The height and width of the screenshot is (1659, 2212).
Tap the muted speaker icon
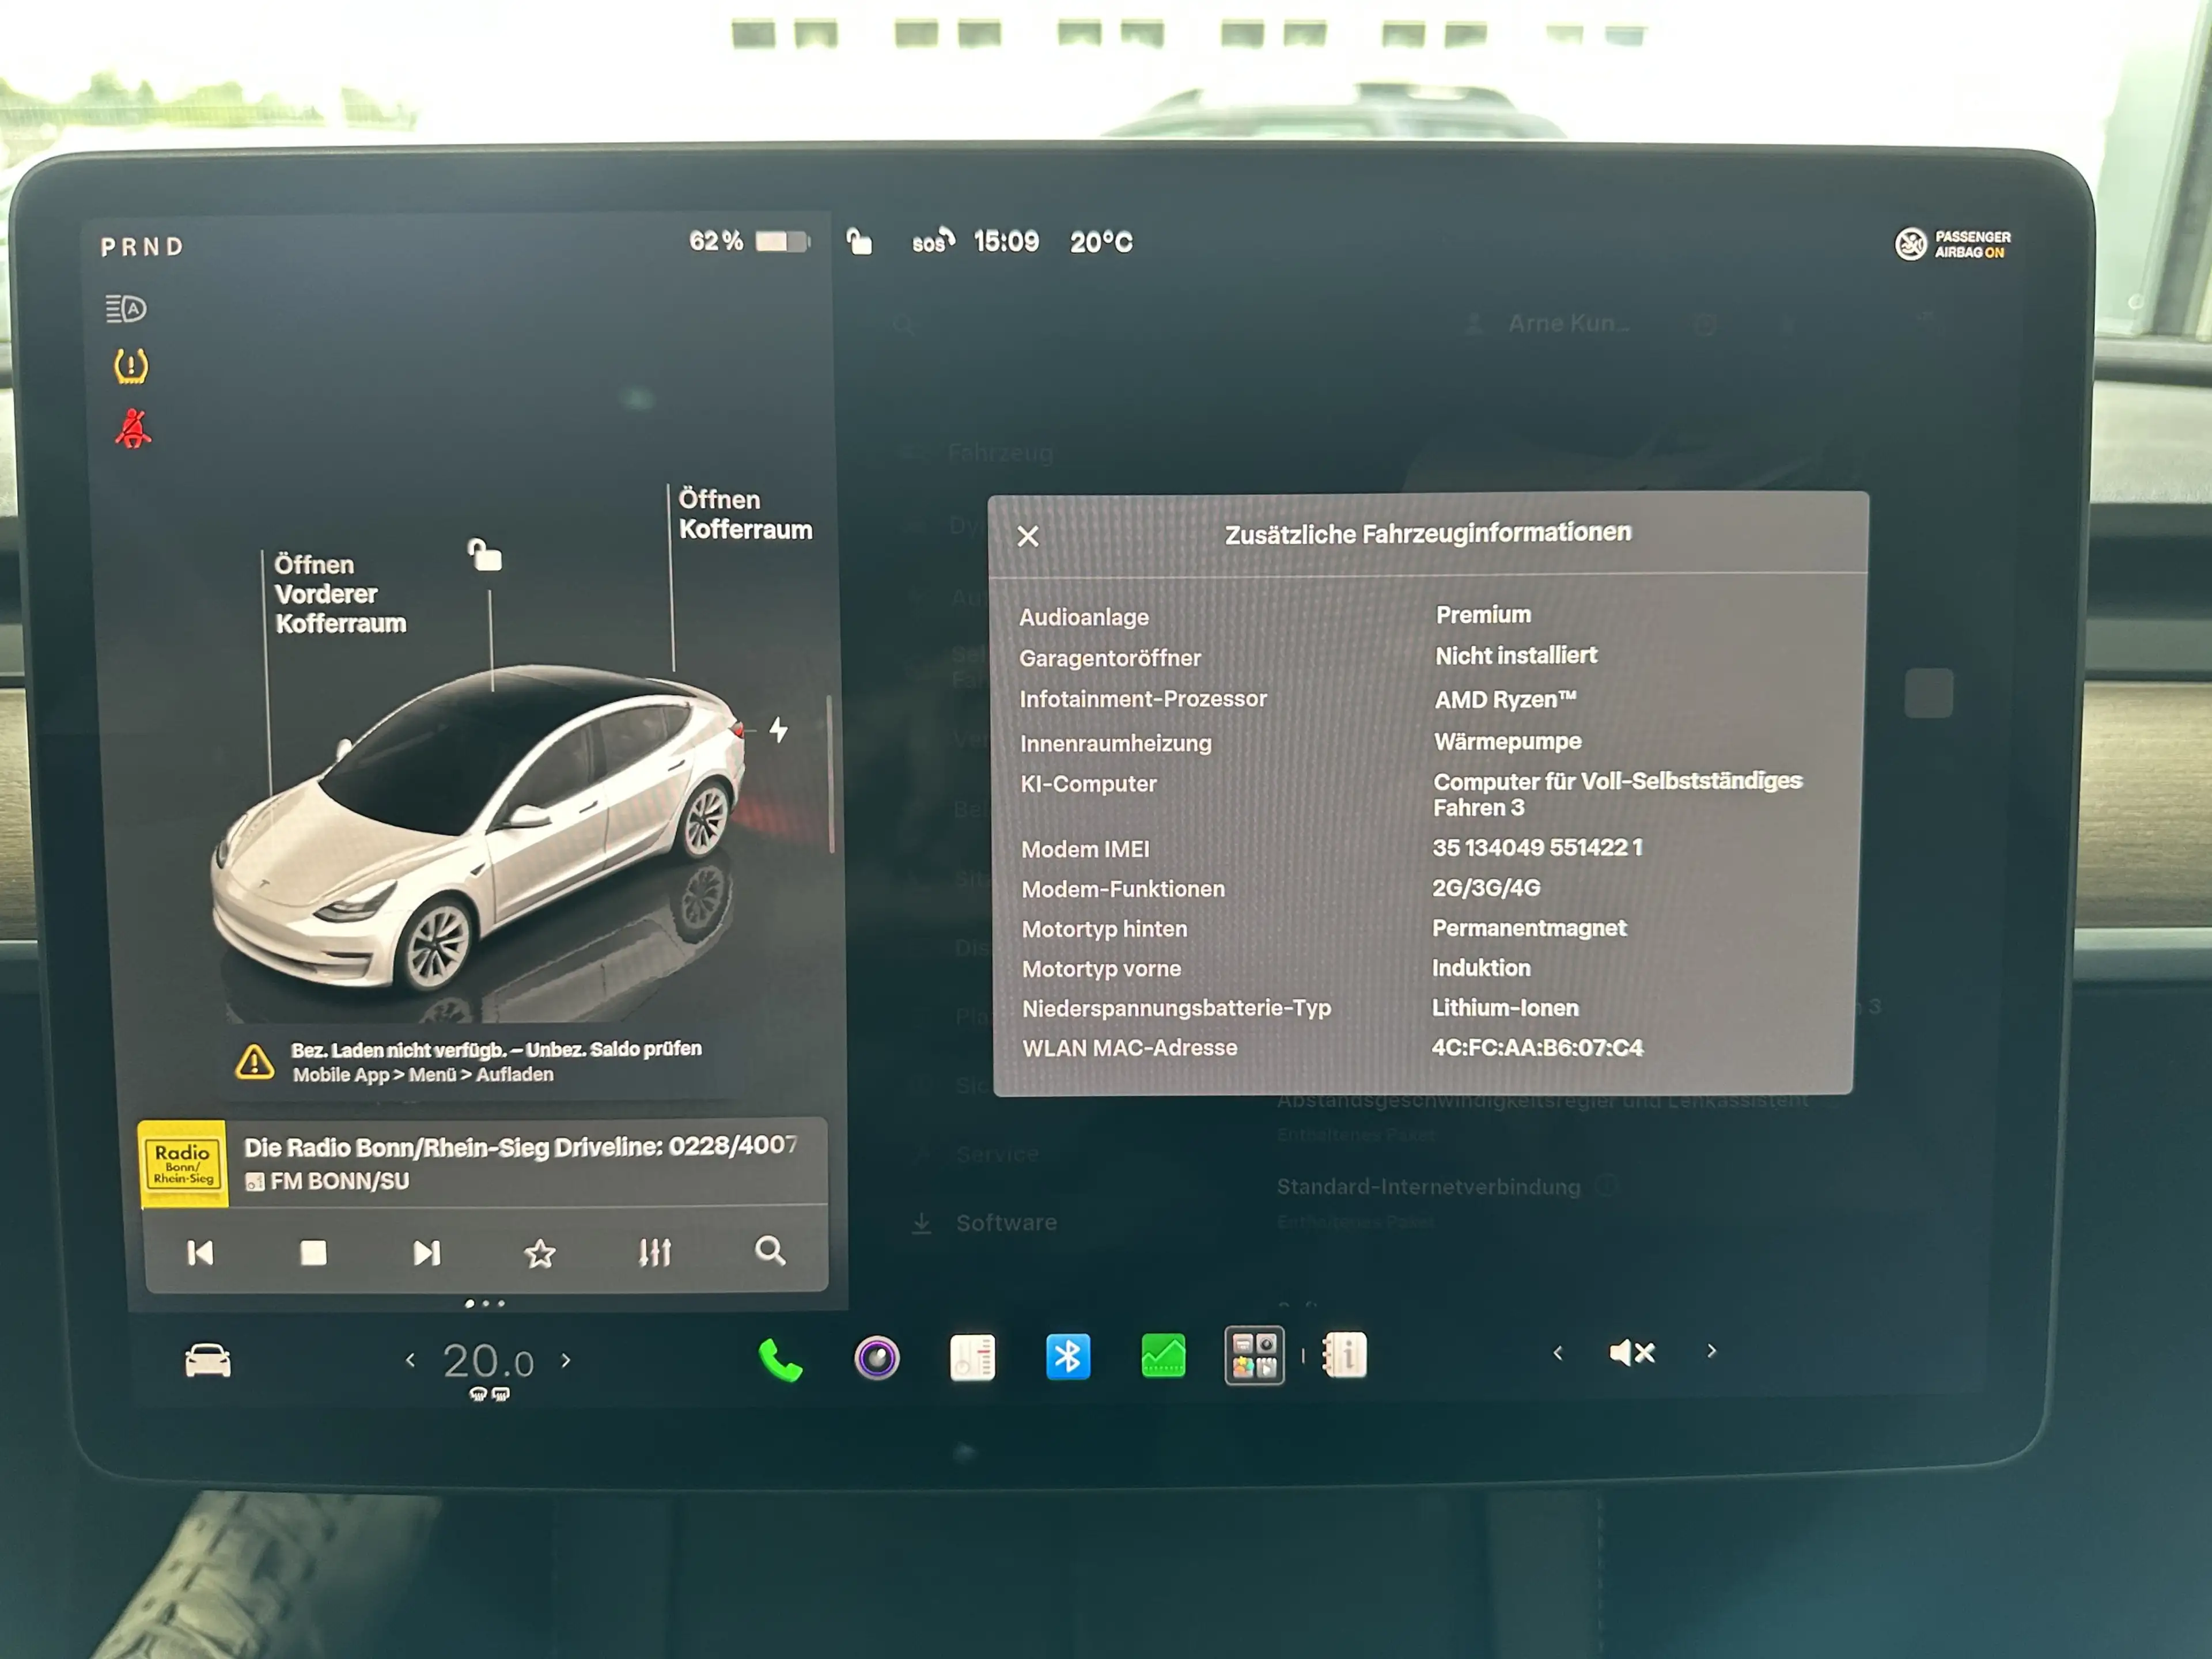coord(1632,1352)
